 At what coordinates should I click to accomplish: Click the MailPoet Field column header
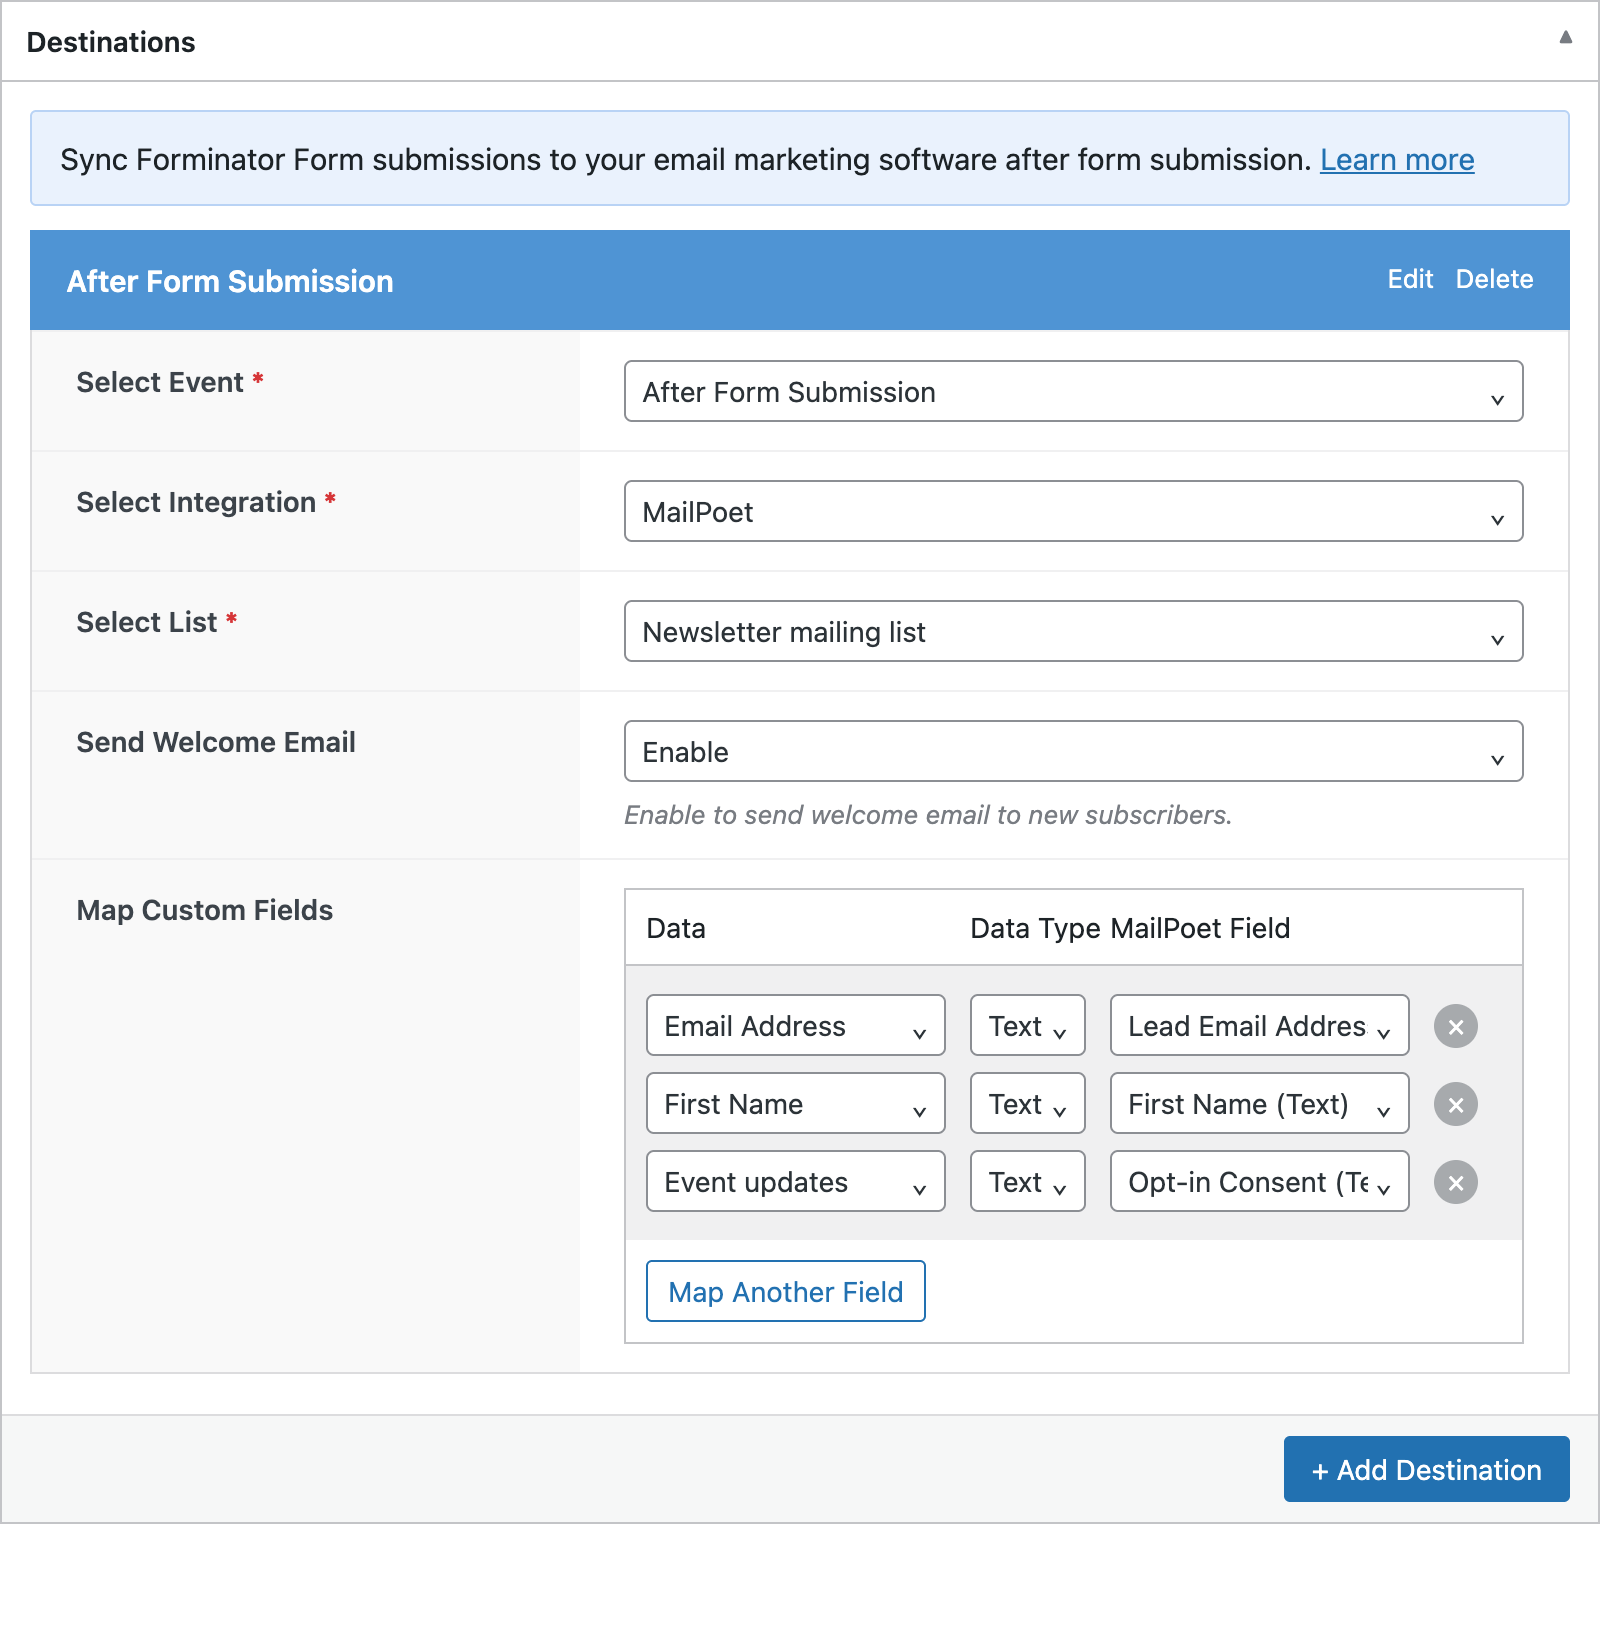[1200, 928]
